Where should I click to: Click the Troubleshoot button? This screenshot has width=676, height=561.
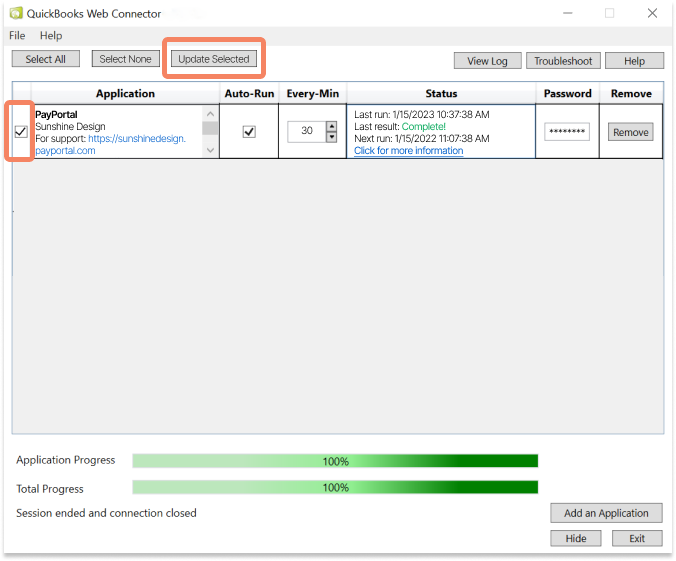click(563, 61)
